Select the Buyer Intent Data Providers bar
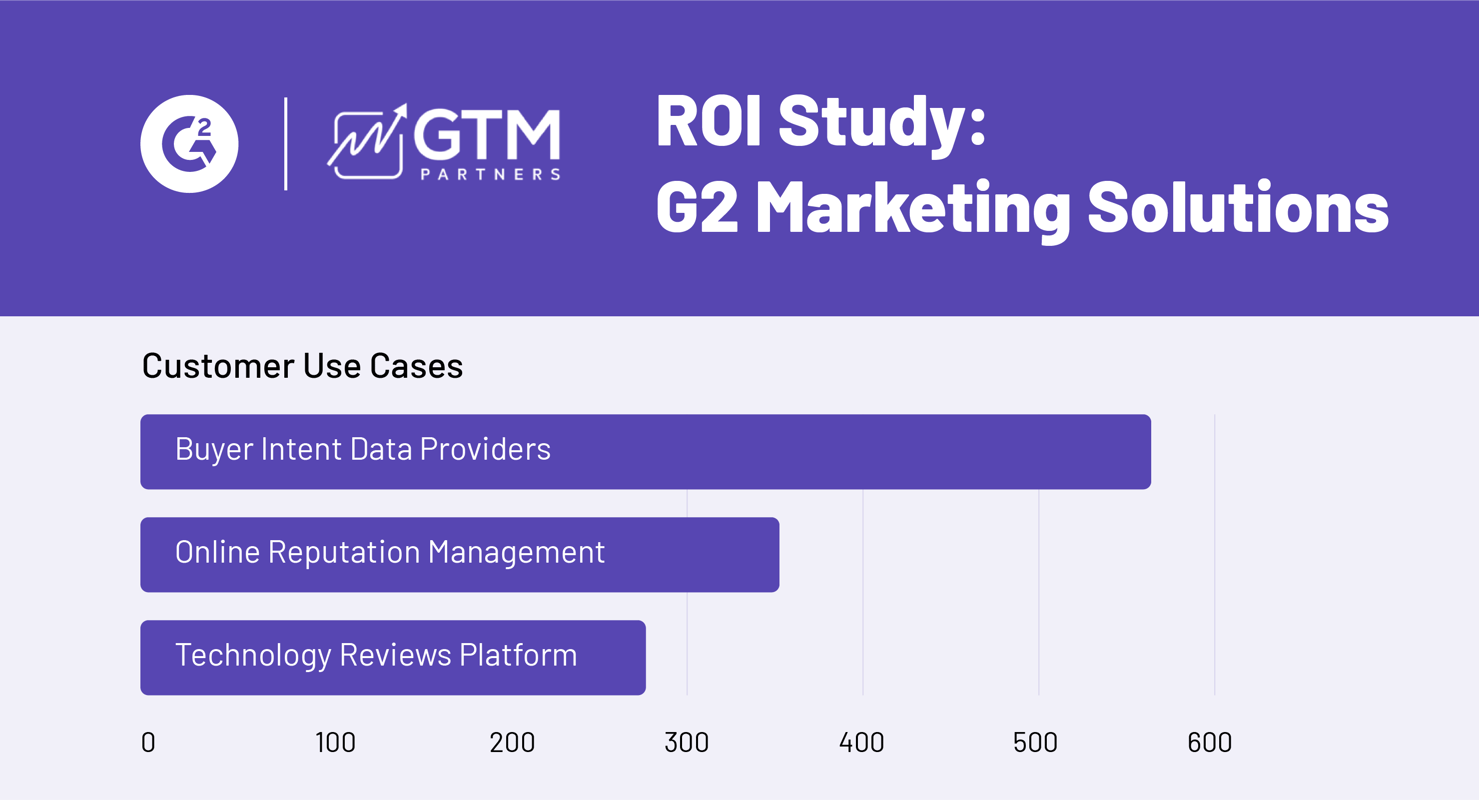The image size is (1479, 800). pyautogui.click(x=646, y=452)
